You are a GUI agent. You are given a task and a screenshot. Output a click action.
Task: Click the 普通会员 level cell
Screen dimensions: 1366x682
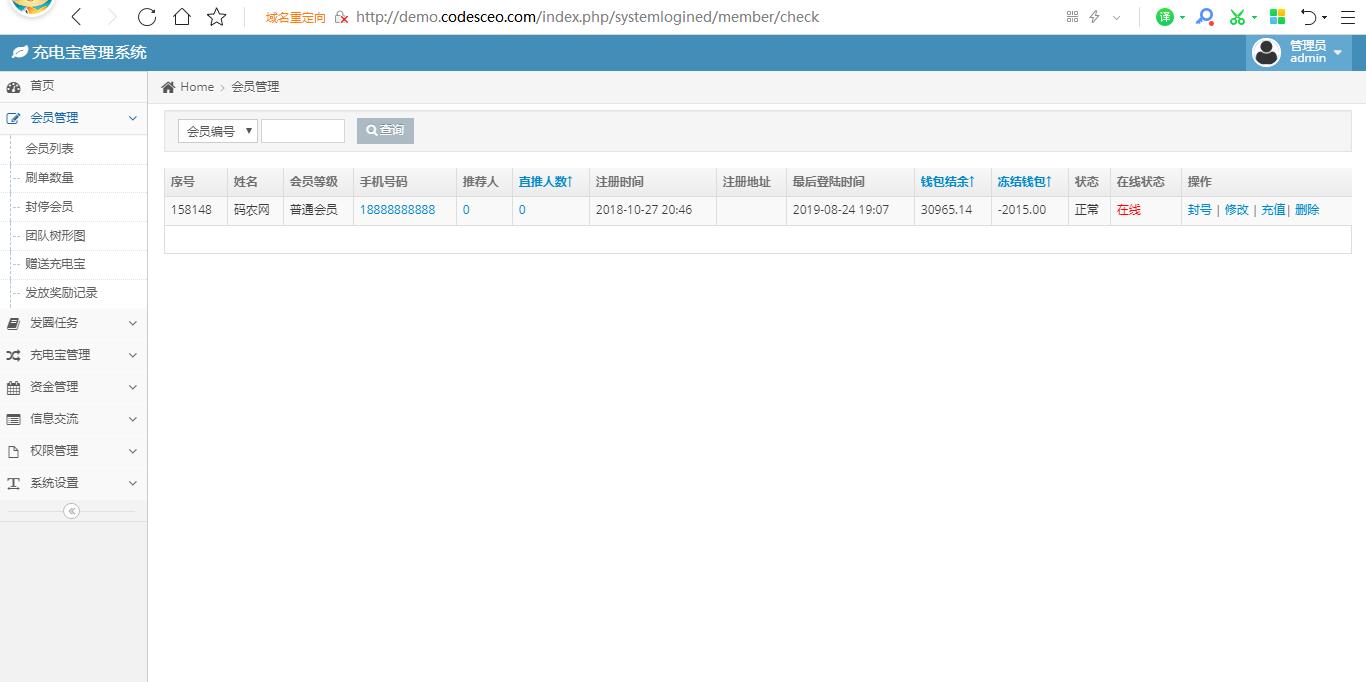coord(314,210)
